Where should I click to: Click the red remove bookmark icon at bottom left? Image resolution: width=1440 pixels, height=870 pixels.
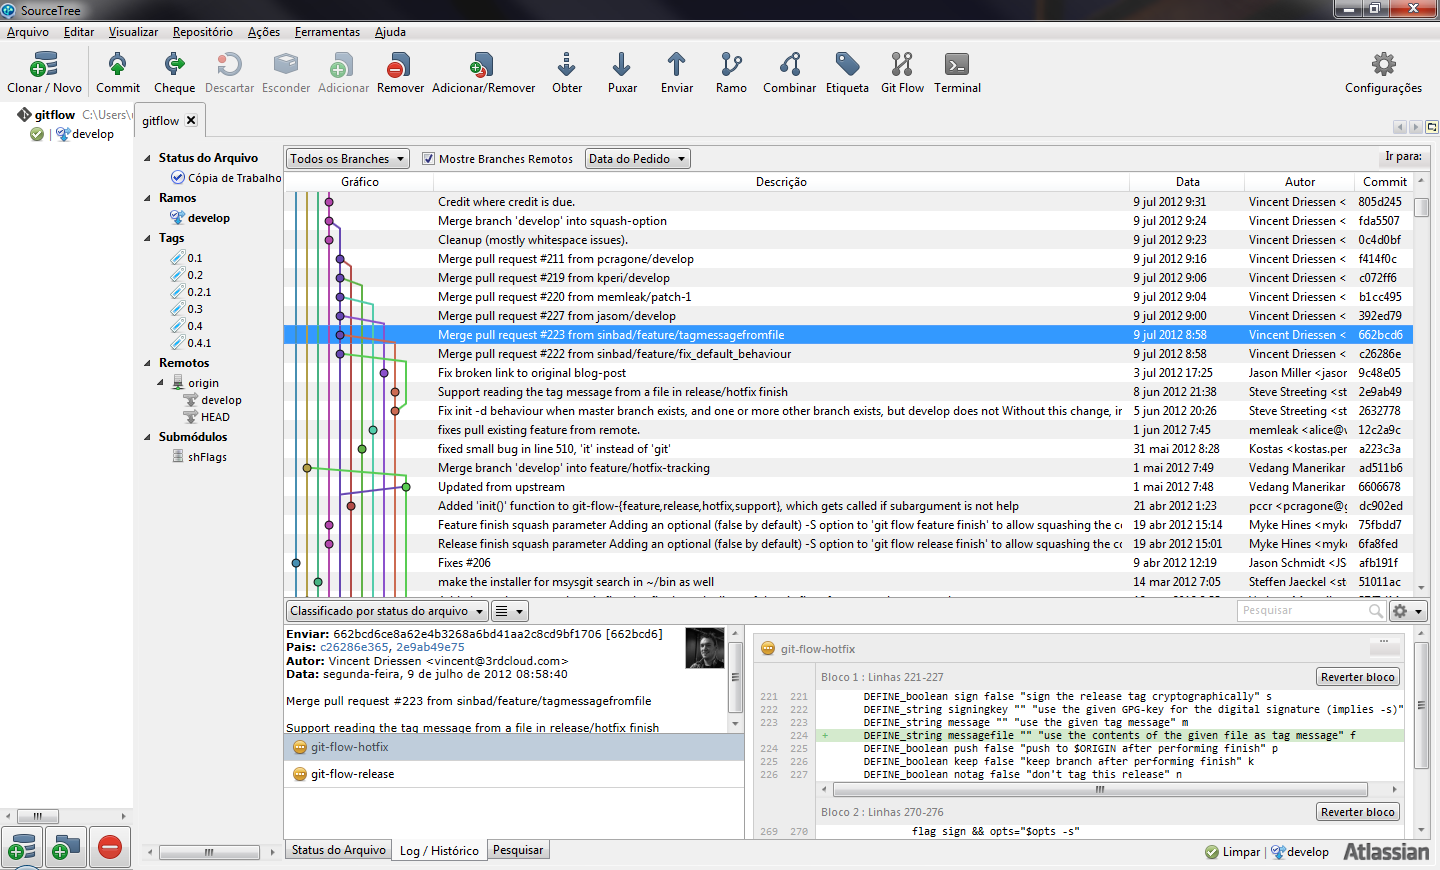(110, 848)
